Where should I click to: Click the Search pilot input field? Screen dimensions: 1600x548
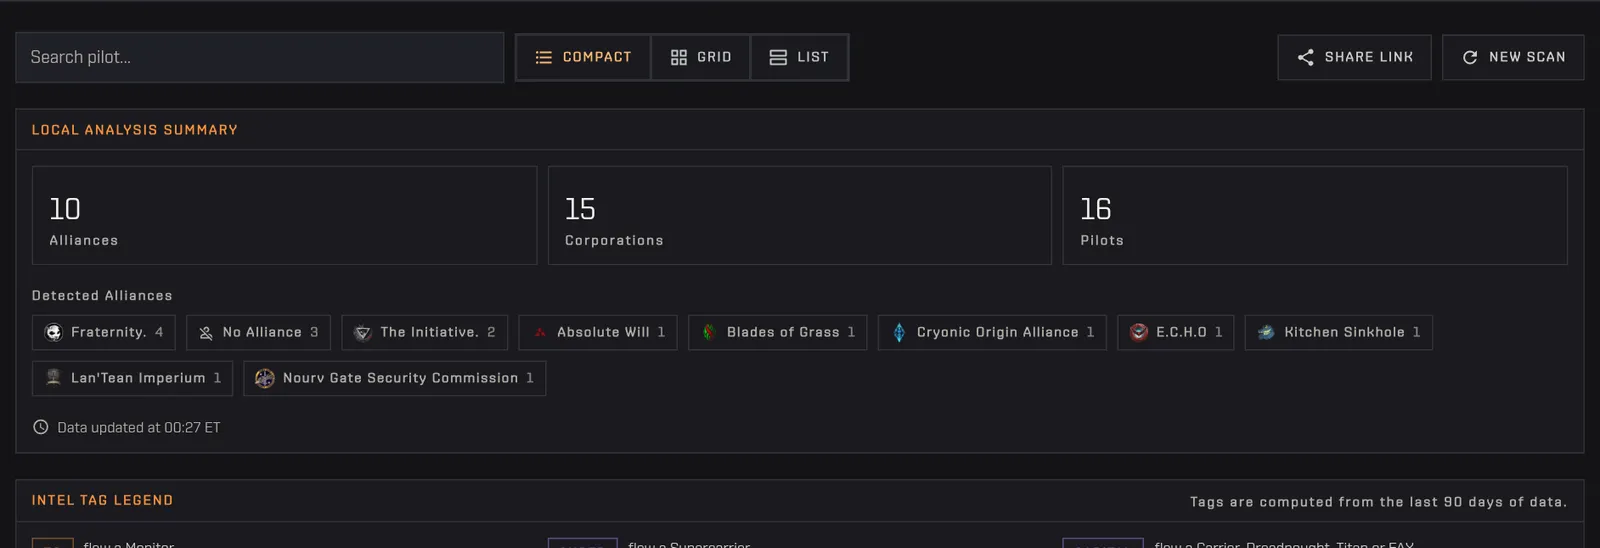point(259,57)
